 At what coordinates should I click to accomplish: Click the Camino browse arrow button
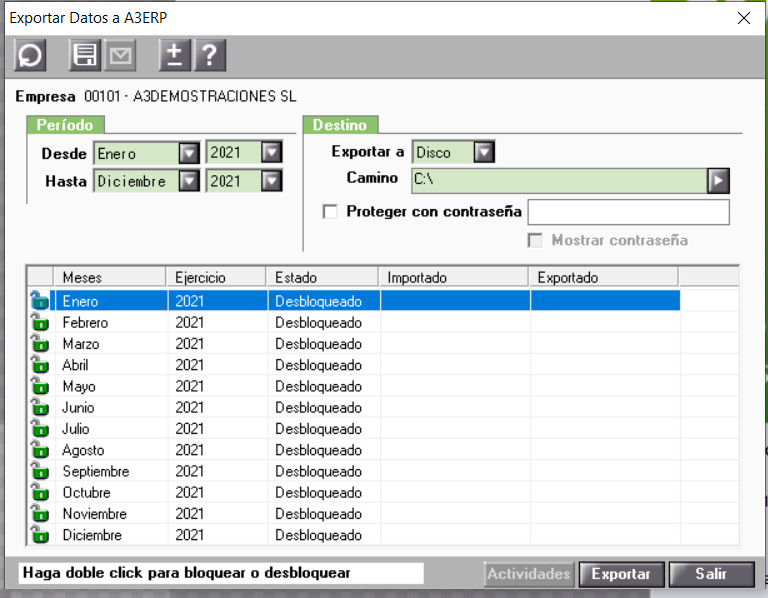tap(718, 180)
